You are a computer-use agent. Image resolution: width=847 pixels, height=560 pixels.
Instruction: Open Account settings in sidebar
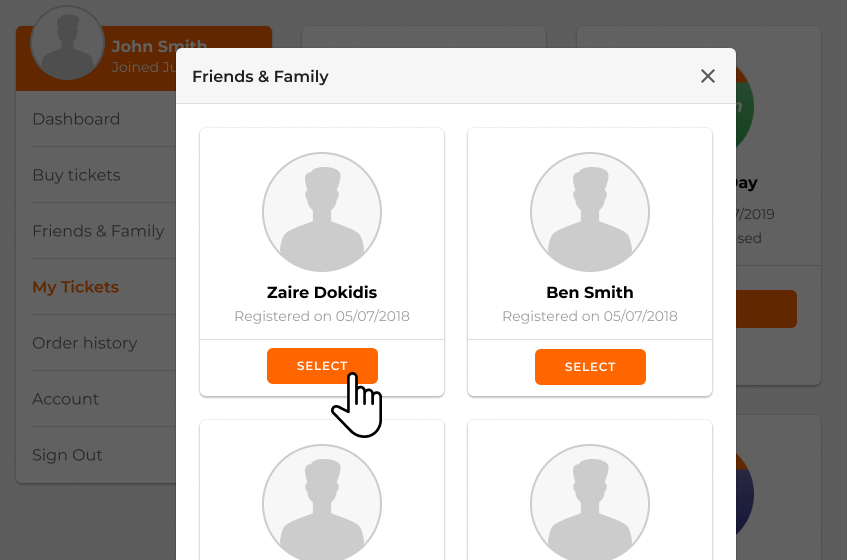(65, 399)
